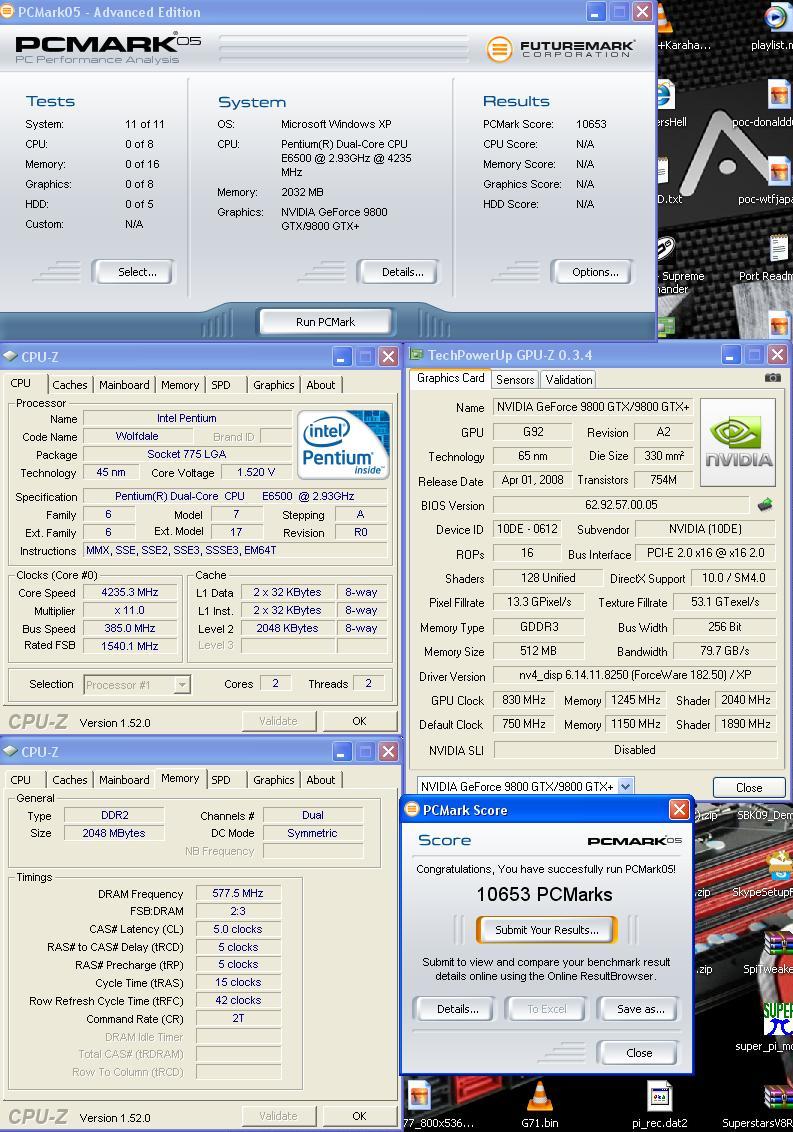Viewport: 793px width, 1132px height.
Task: Click the Specification field Pentium E6500
Action: [x=235, y=496]
